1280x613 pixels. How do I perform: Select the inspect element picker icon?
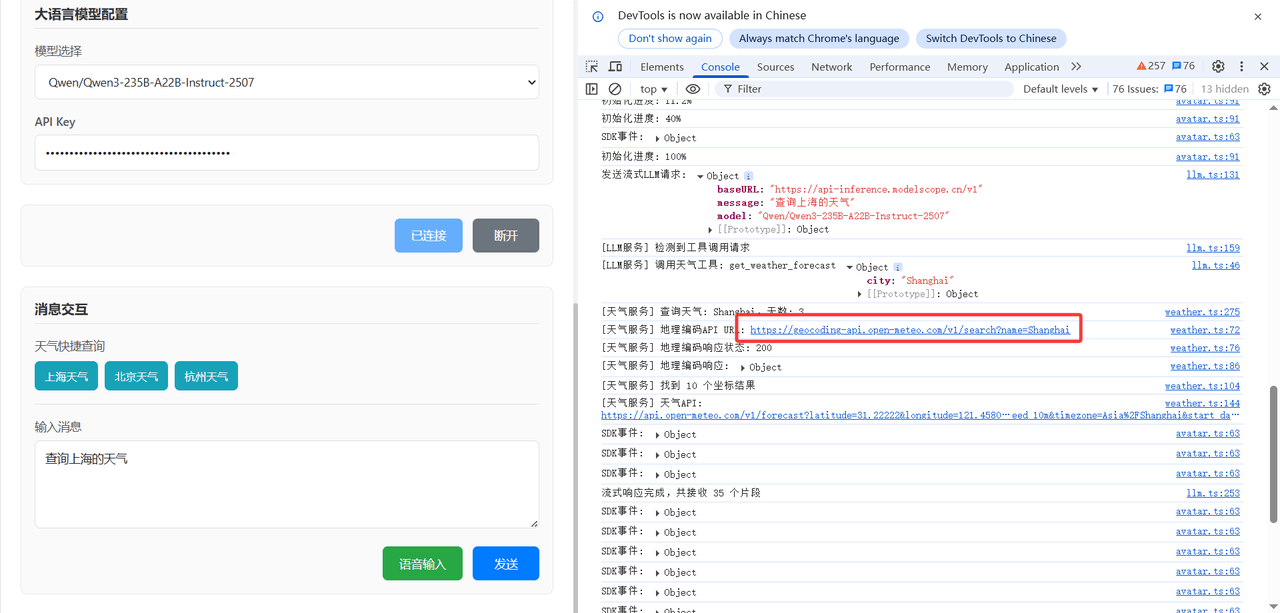point(592,67)
